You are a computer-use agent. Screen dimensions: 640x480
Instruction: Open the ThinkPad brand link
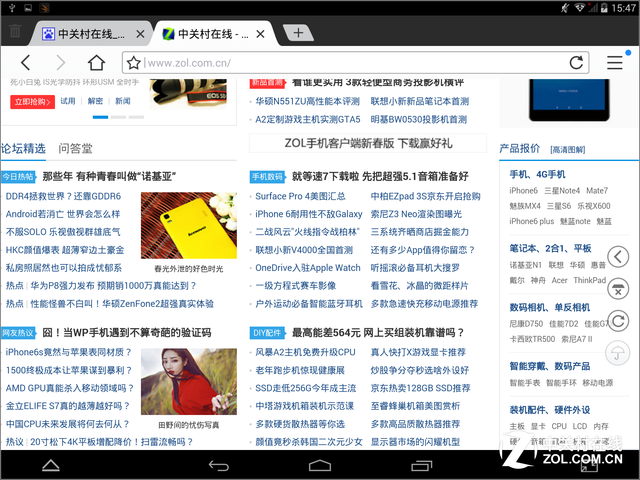(589, 280)
